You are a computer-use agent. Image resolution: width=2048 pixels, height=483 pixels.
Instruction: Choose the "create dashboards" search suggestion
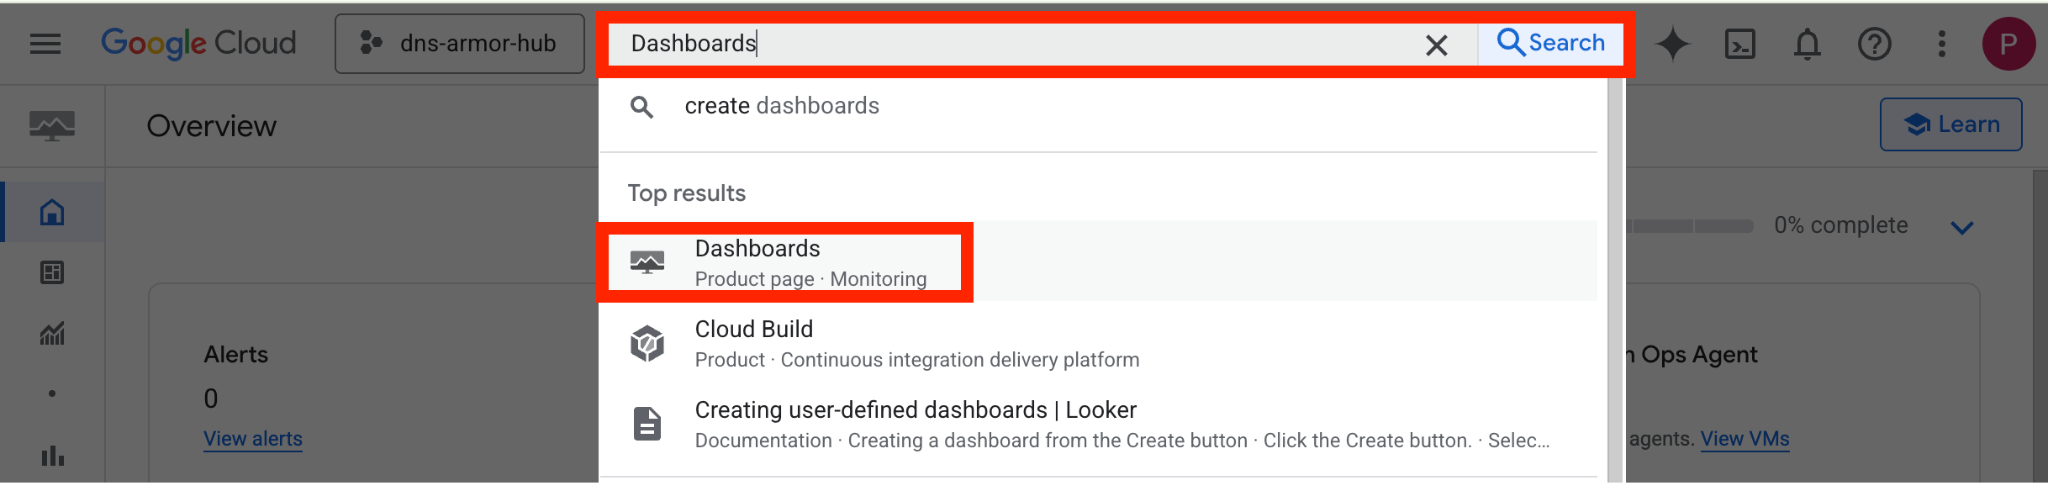click(x=781, y=106)
